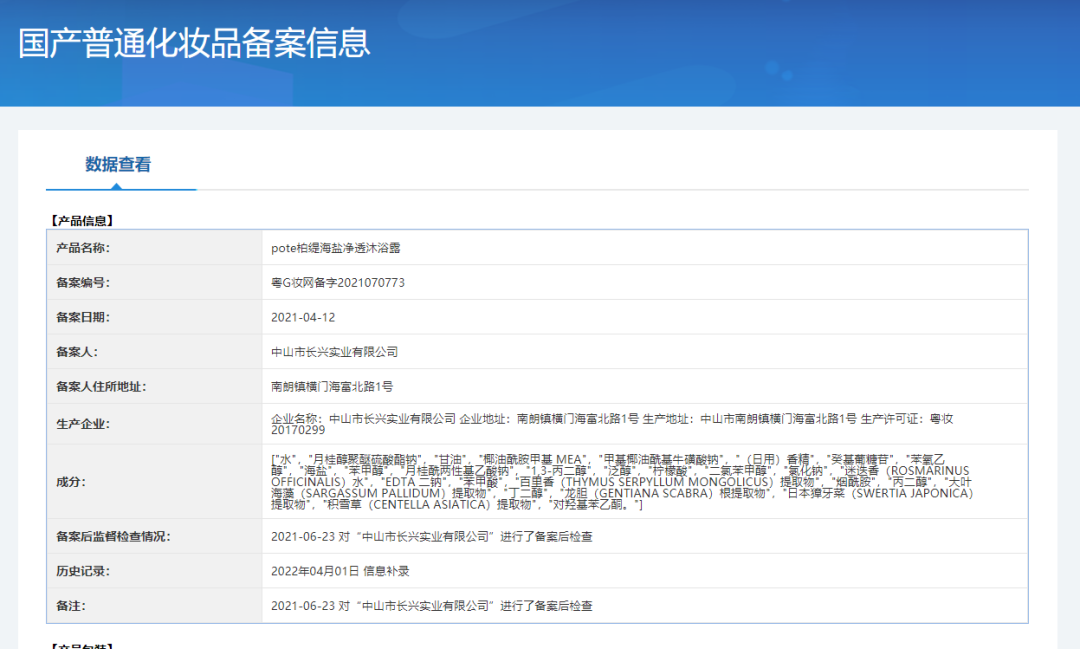Select the filing date 2021-04-12
Image resolution: width=1080 pixels, height=649 pixels.
(x=303, y=318)
